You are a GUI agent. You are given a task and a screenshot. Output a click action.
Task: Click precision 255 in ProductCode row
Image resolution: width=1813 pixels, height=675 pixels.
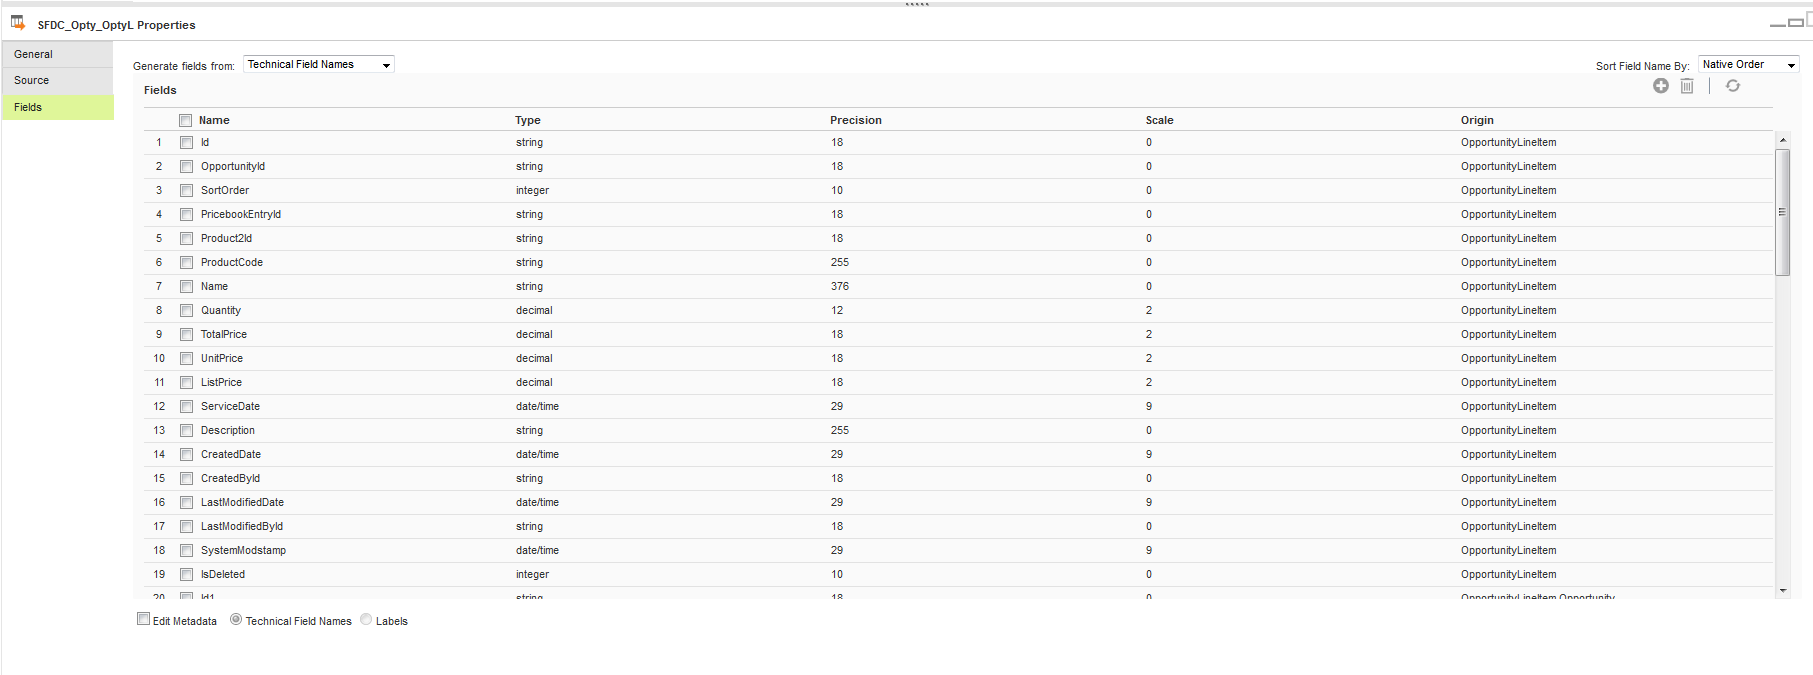(840, 262)
